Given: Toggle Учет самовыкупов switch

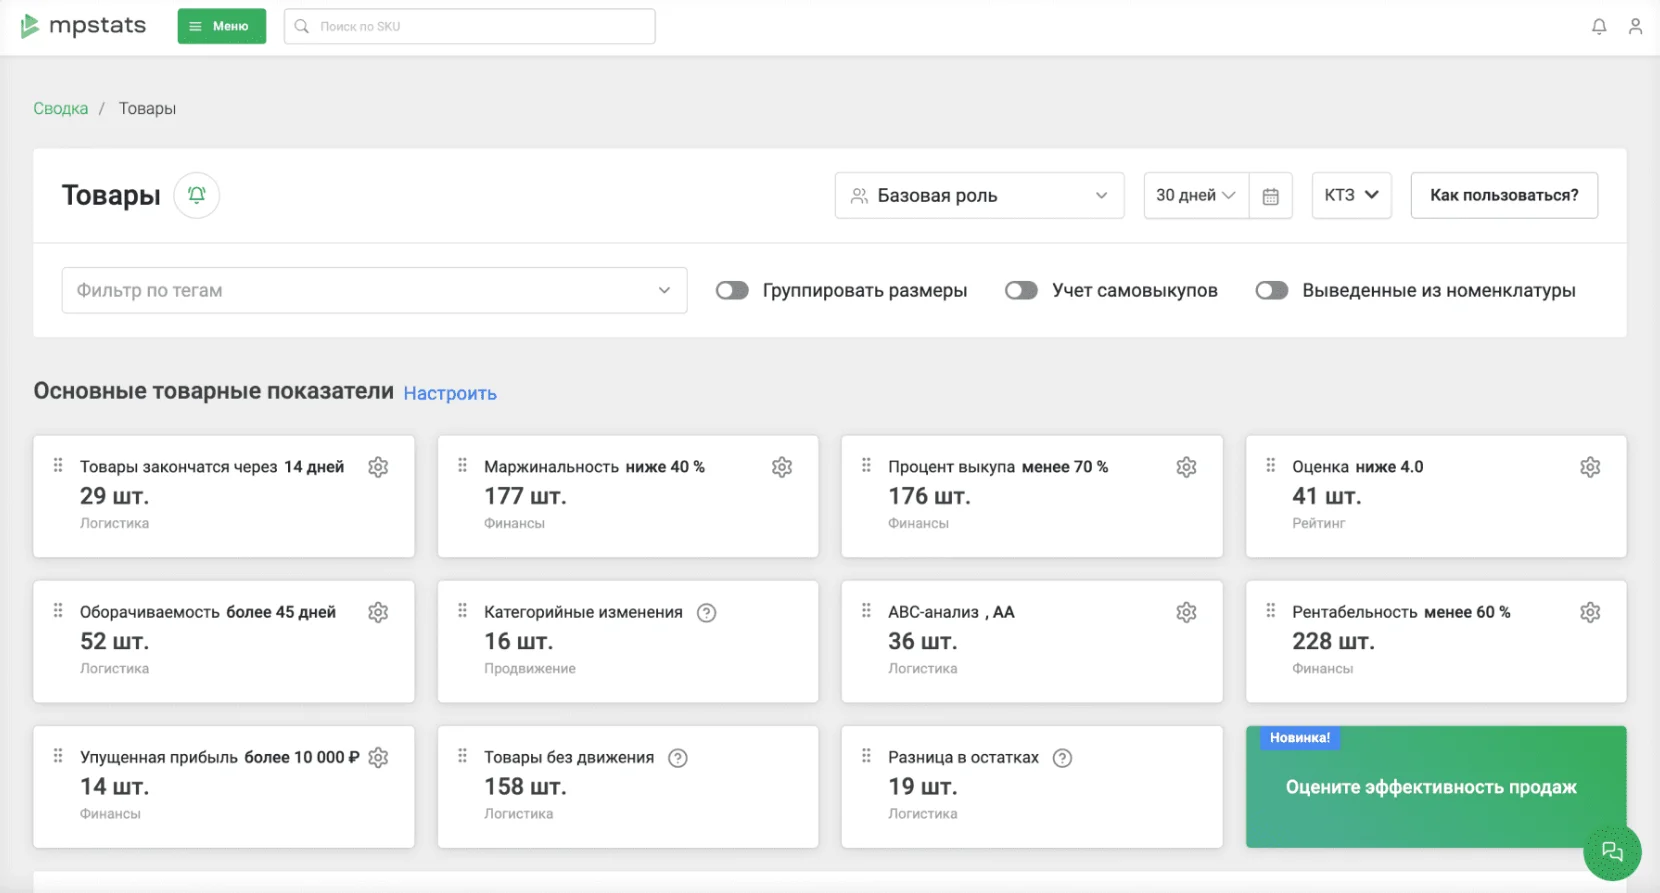Looking at the screenshot, I should [x=1021, y=291].
